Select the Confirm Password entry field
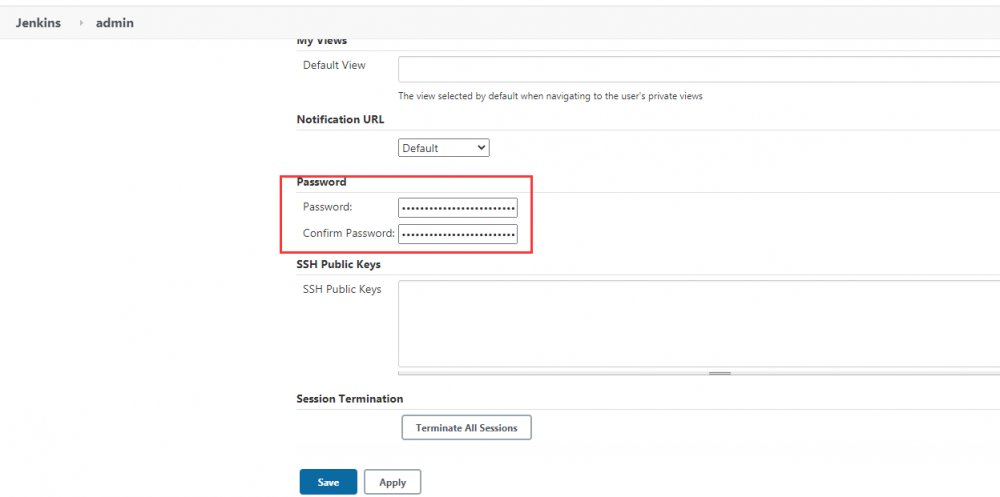This screenshot has height=497, width=1000. [x=457, y=234]
